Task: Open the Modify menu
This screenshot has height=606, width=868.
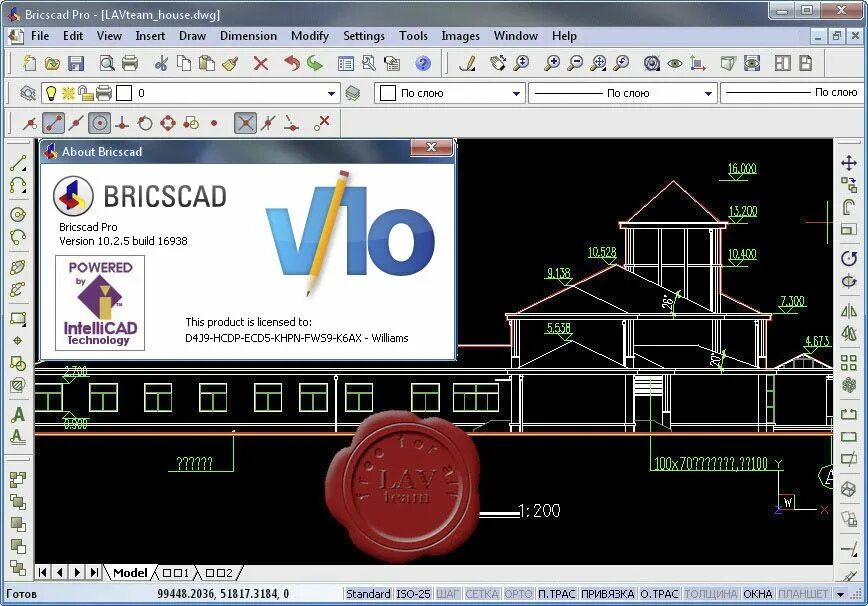Action: 309,36
